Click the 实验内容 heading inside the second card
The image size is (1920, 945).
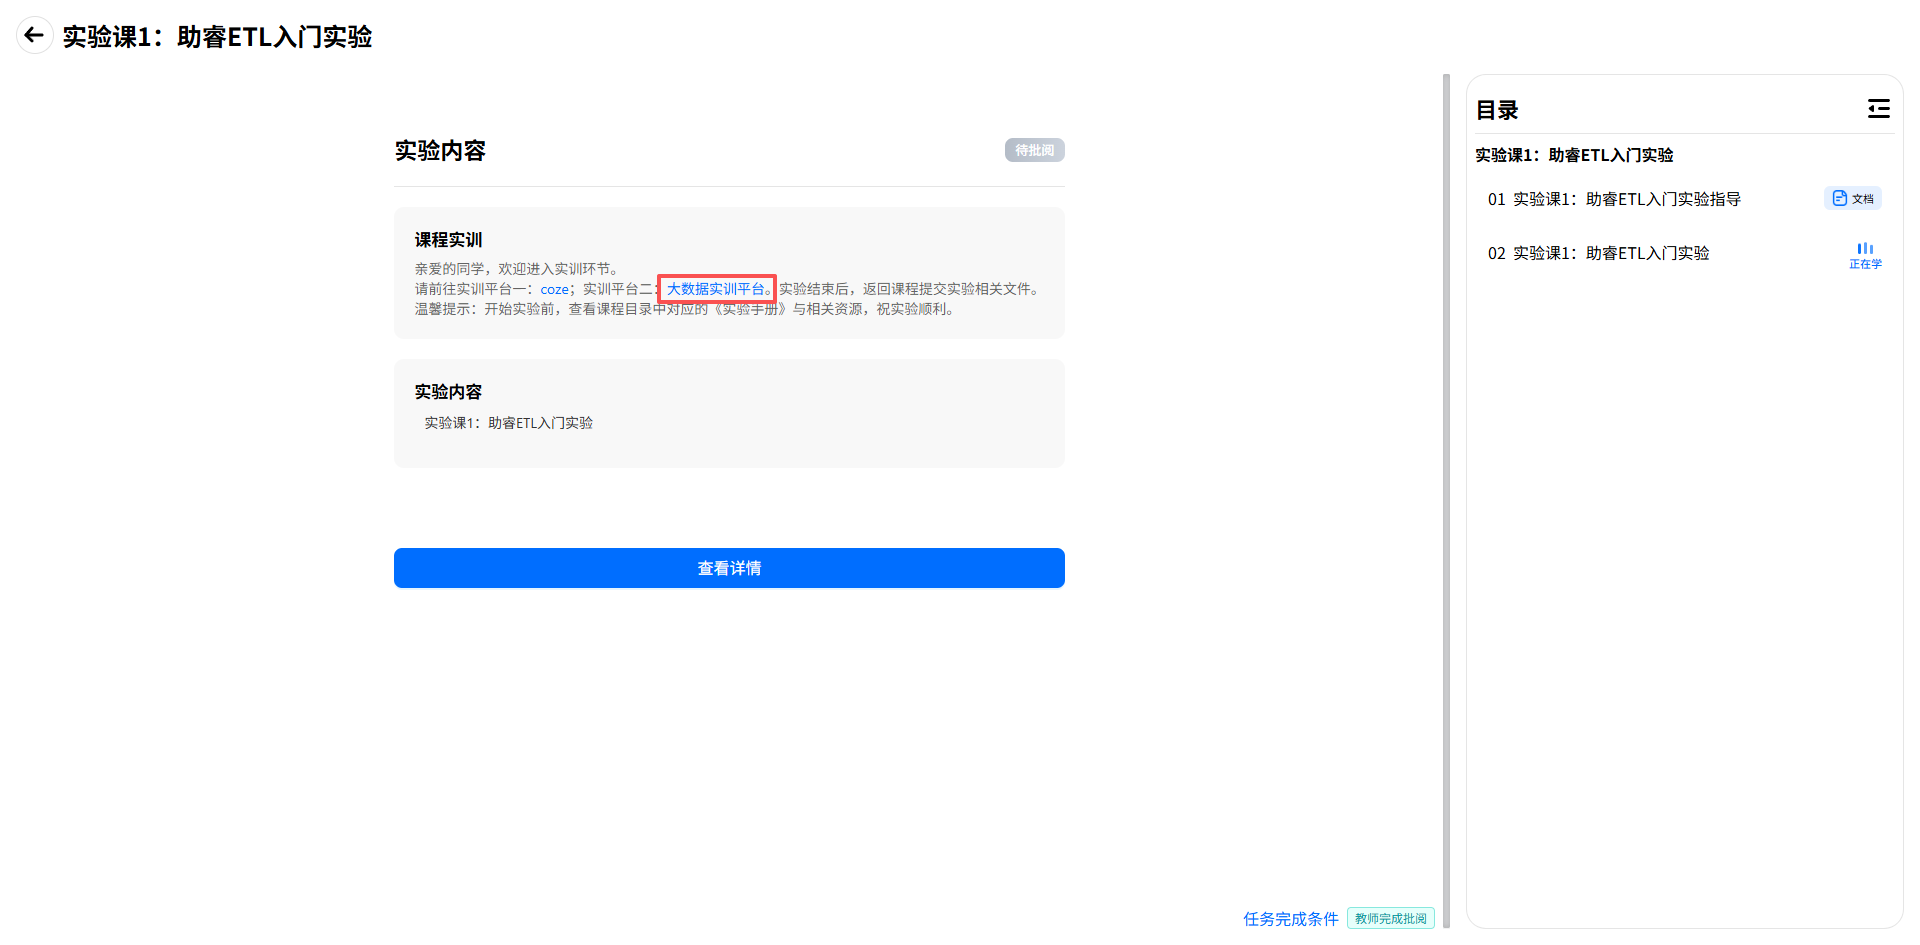(x=448, y=392)
